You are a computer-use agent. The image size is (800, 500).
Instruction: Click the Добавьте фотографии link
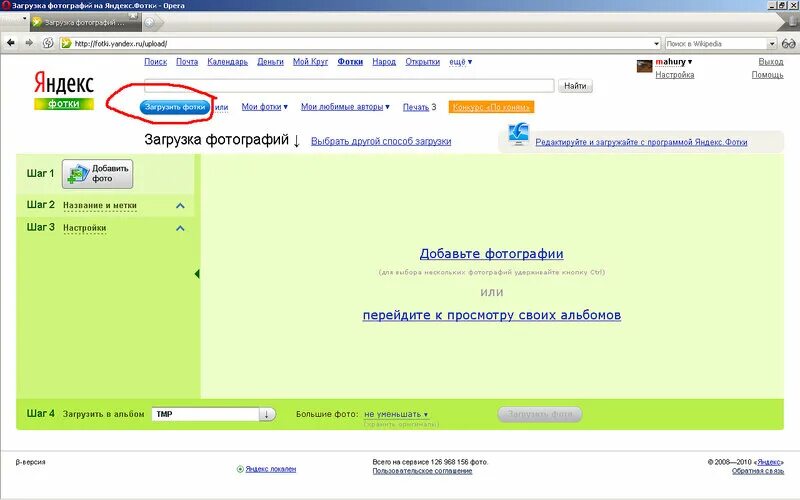click(491, 254)
